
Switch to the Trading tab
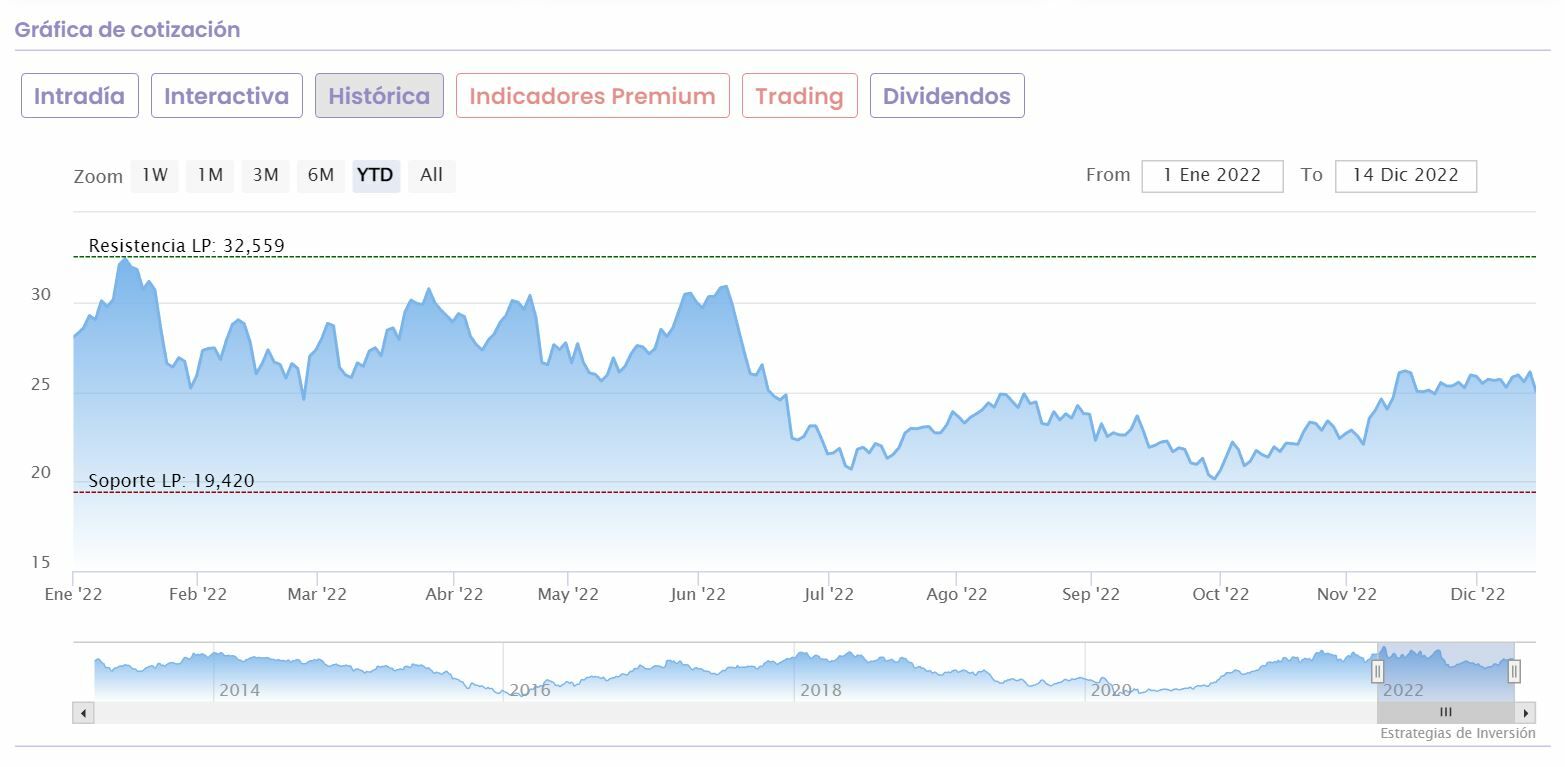point(799,96)
